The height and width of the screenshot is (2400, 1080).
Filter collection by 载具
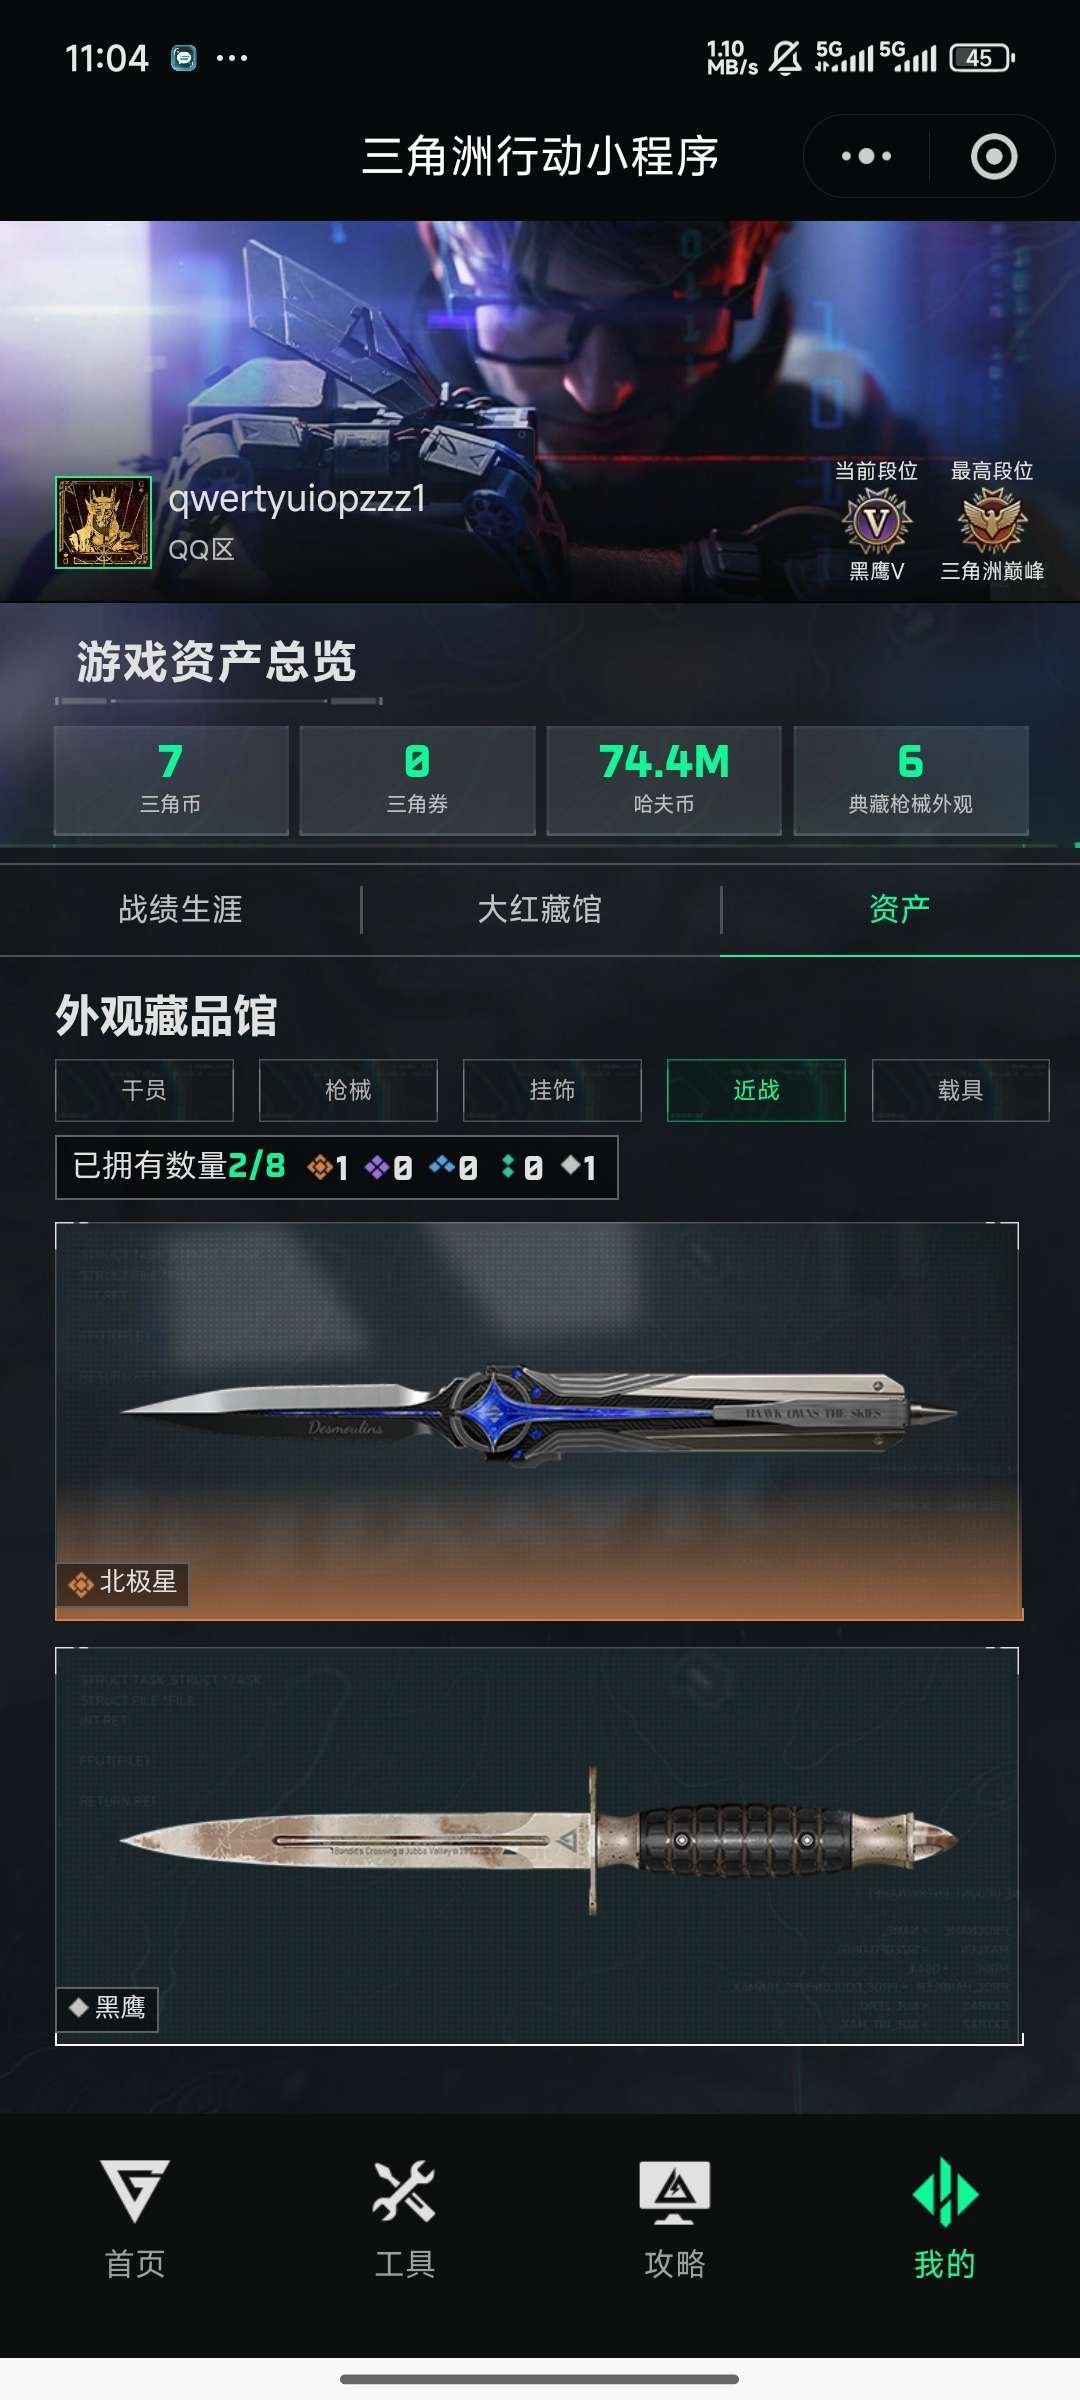961,1090
